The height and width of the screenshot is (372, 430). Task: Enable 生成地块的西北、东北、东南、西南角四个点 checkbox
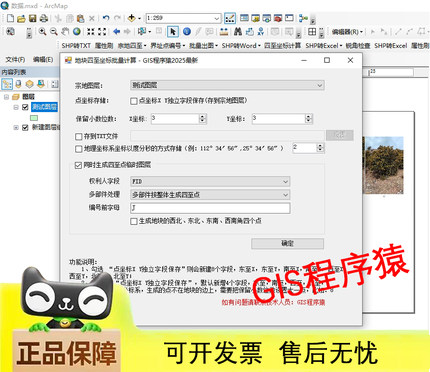134,221
